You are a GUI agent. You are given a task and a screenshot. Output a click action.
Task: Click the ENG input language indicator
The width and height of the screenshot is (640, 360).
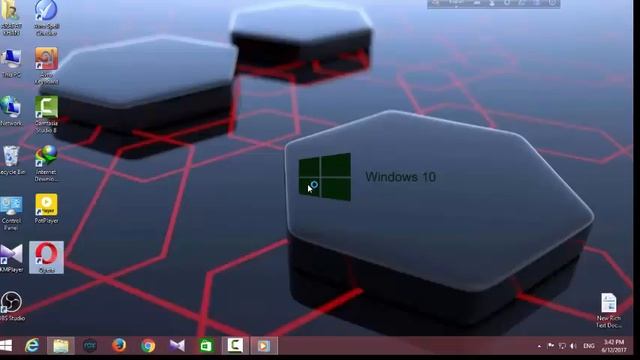(589, 346)
